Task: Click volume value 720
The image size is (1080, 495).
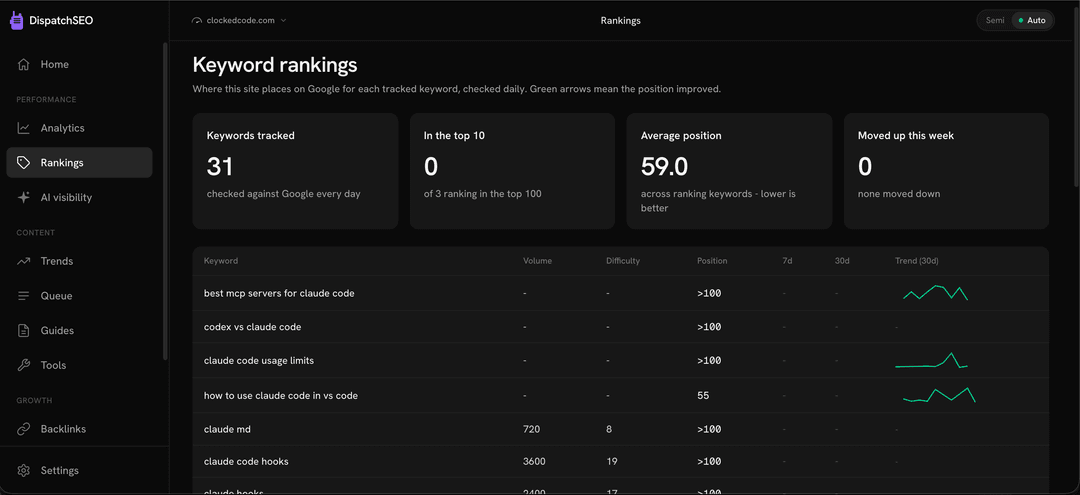Action: [x=532, y=430]
